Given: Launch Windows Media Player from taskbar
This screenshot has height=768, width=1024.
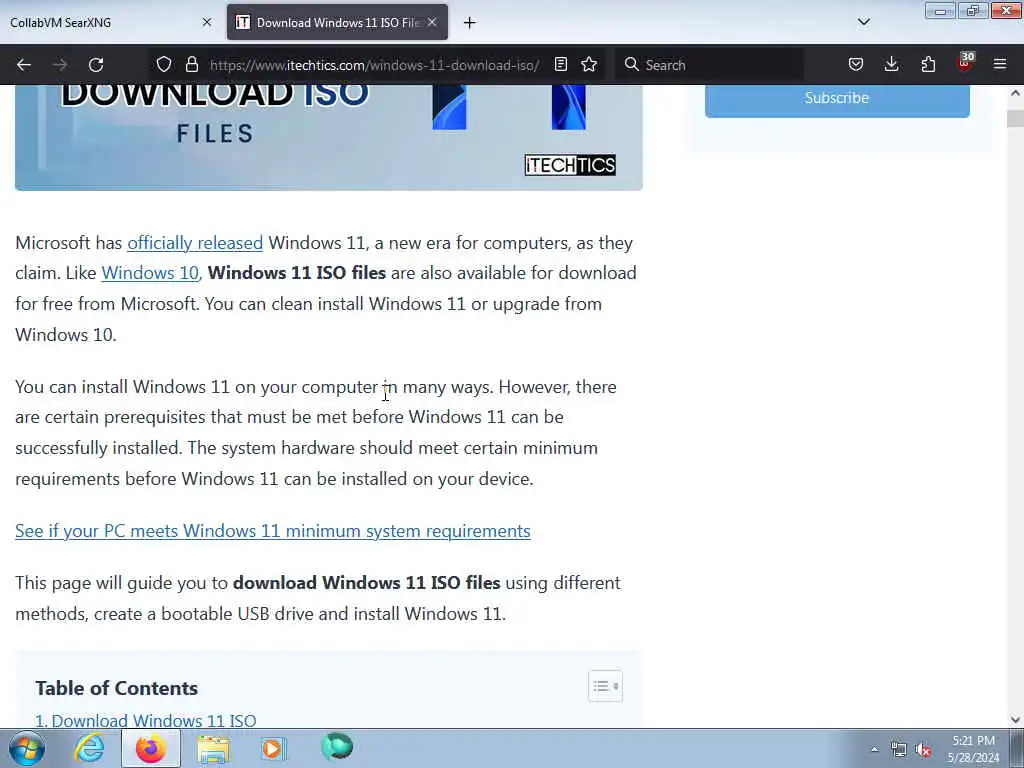Looking at the screenshot, I should click(x=274, y=748).
